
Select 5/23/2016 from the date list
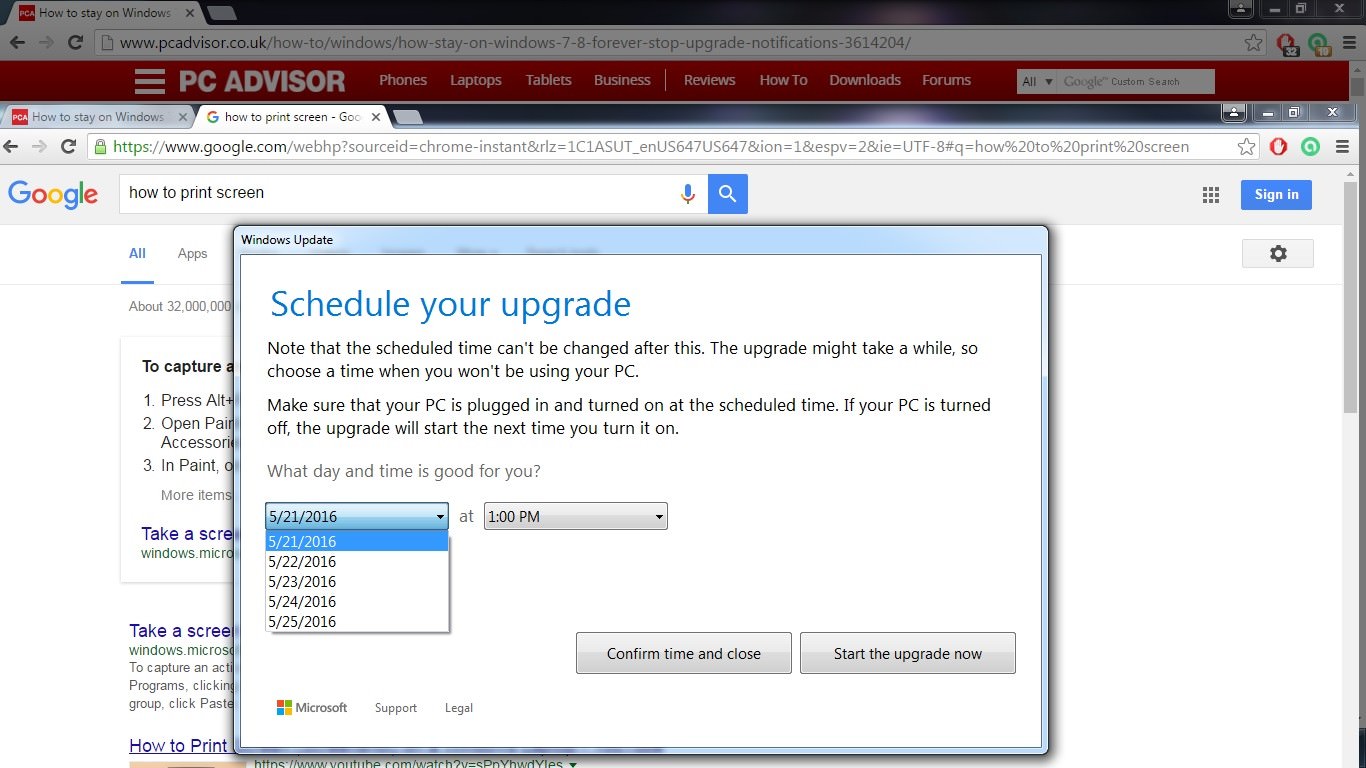[357, 581]
